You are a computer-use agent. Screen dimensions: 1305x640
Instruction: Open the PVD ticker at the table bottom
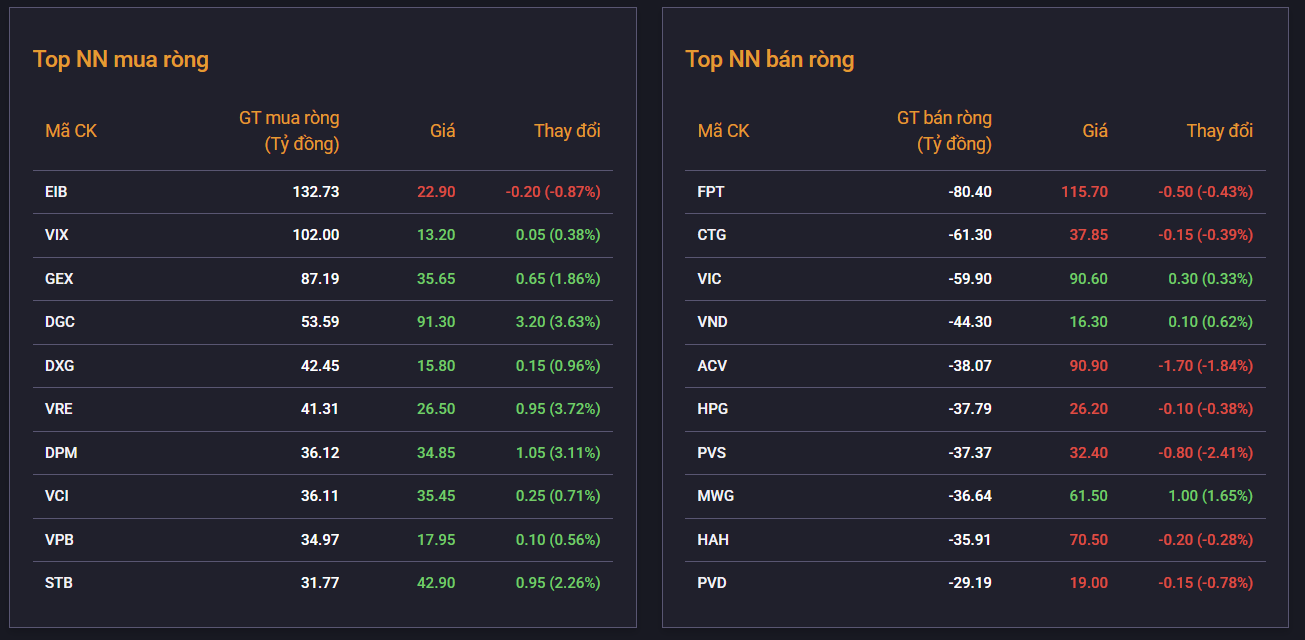click(x=712, y=583)
